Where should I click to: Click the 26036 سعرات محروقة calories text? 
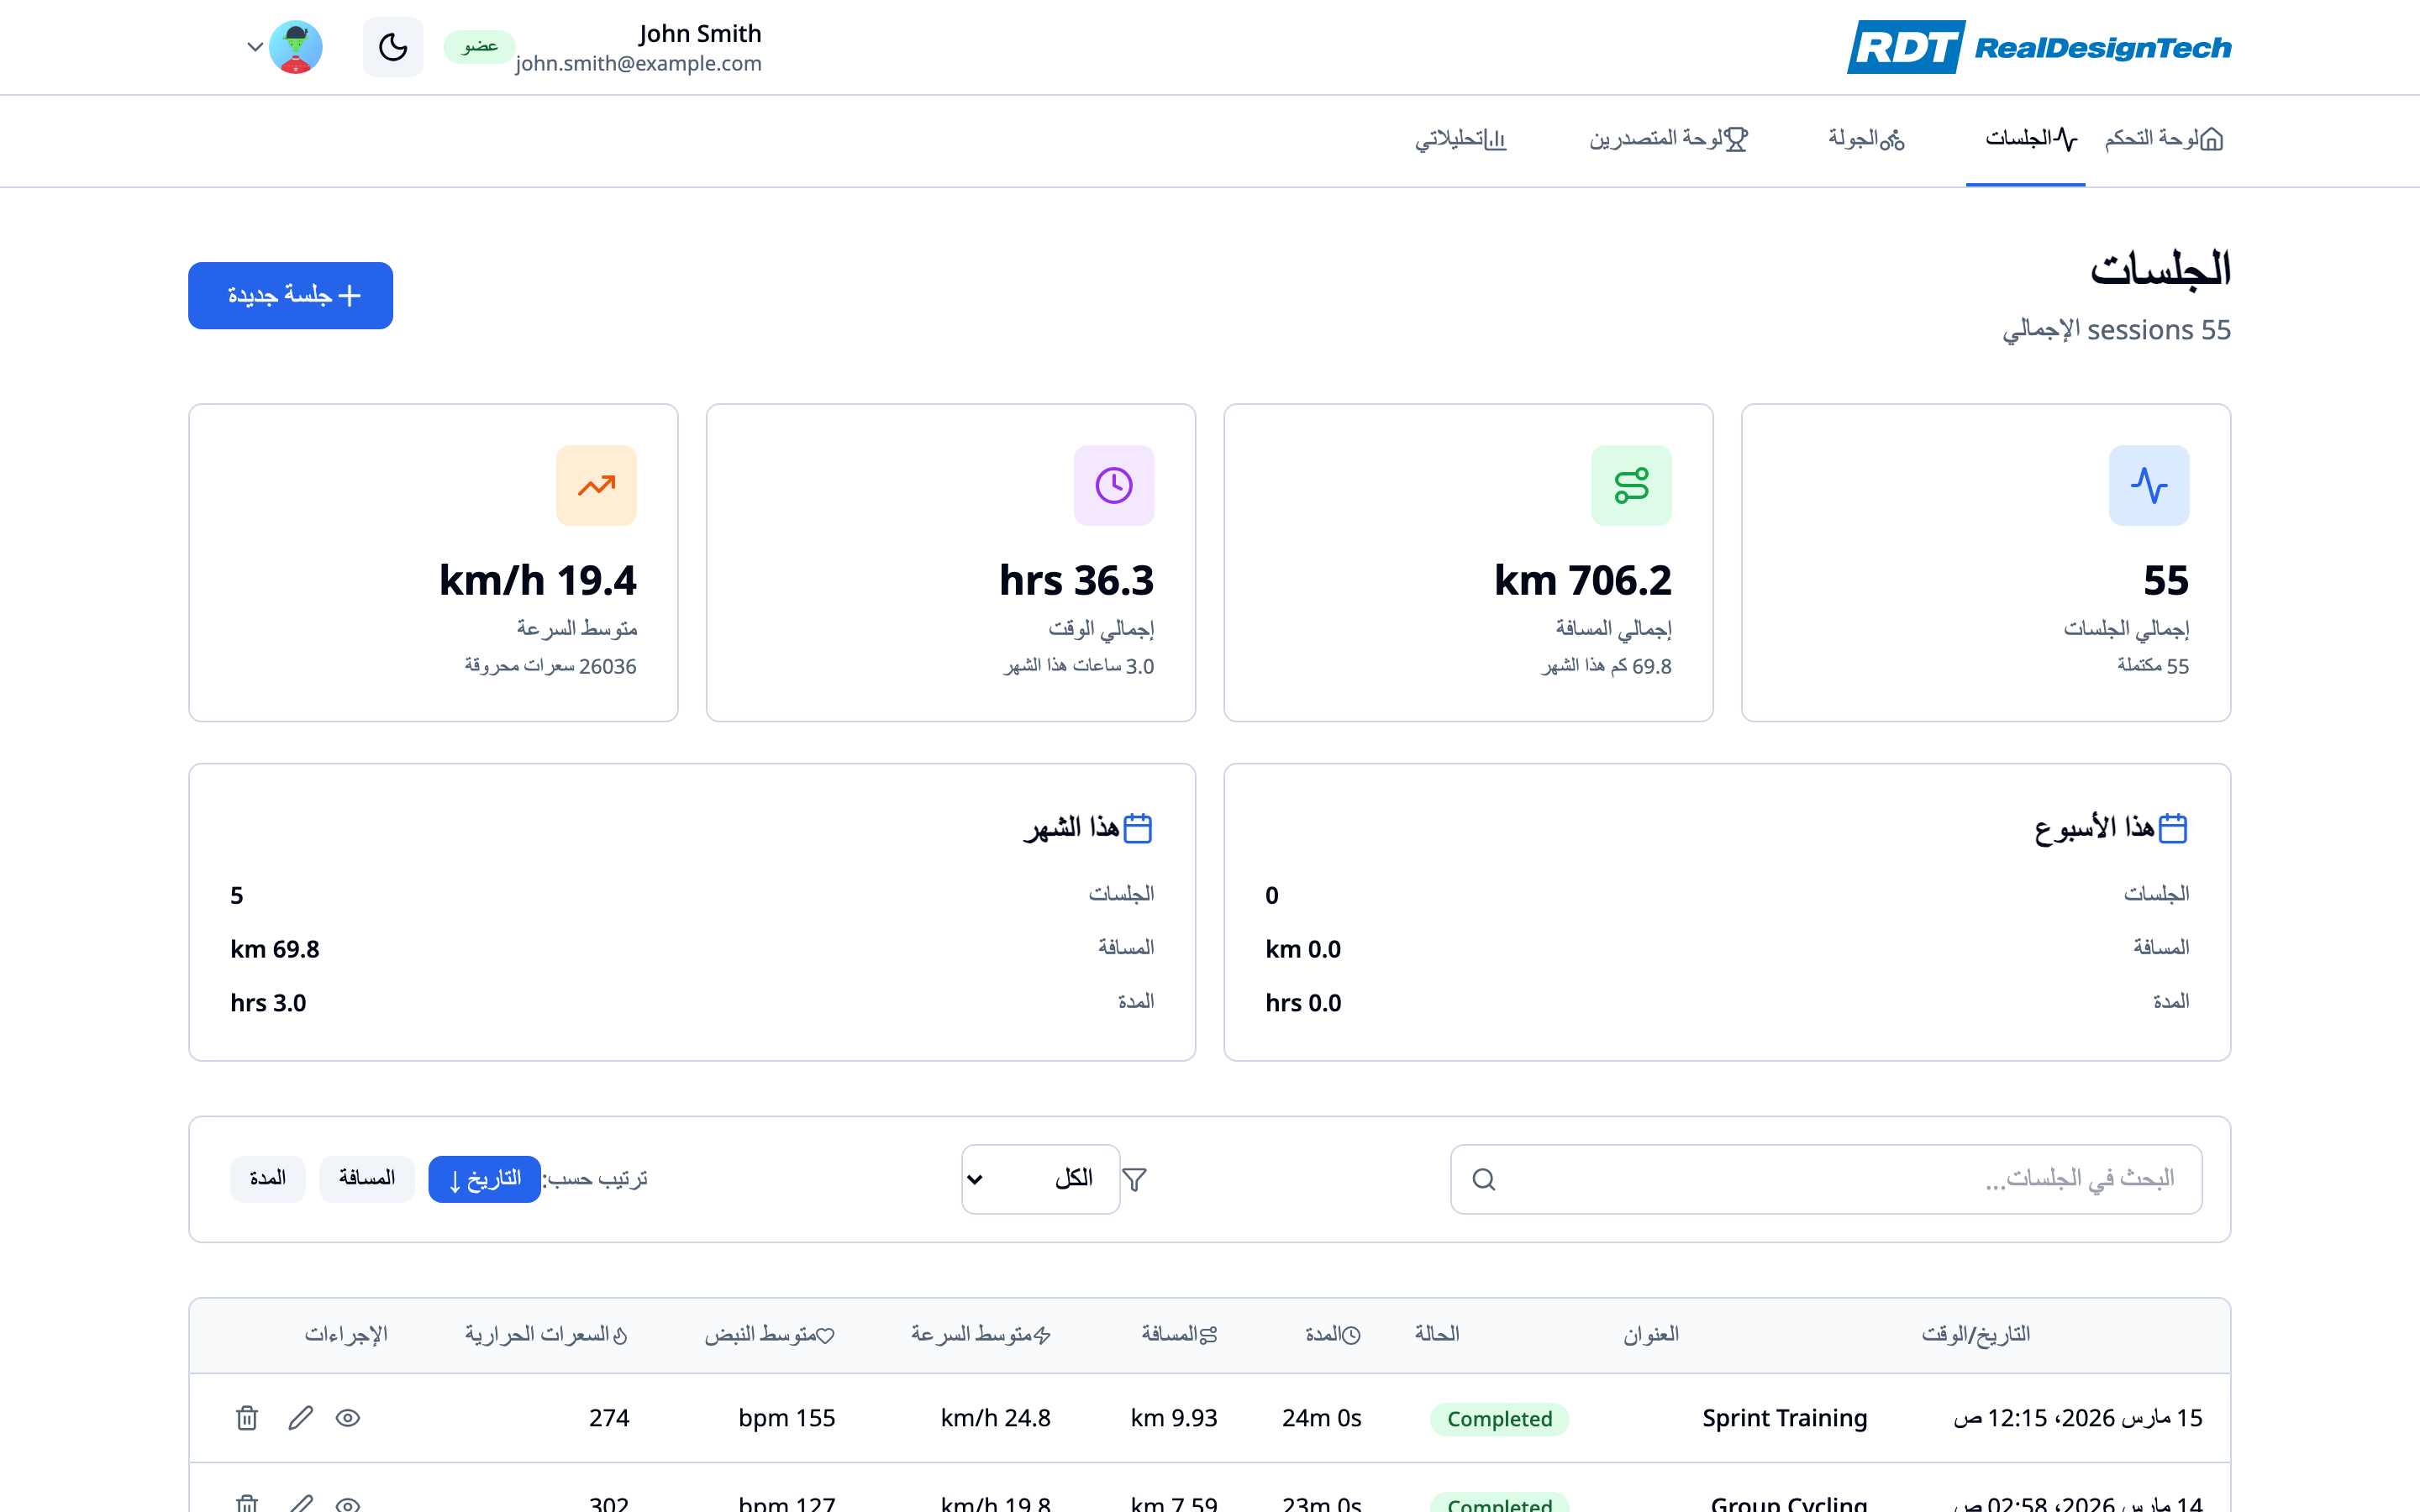coord(550,666)
